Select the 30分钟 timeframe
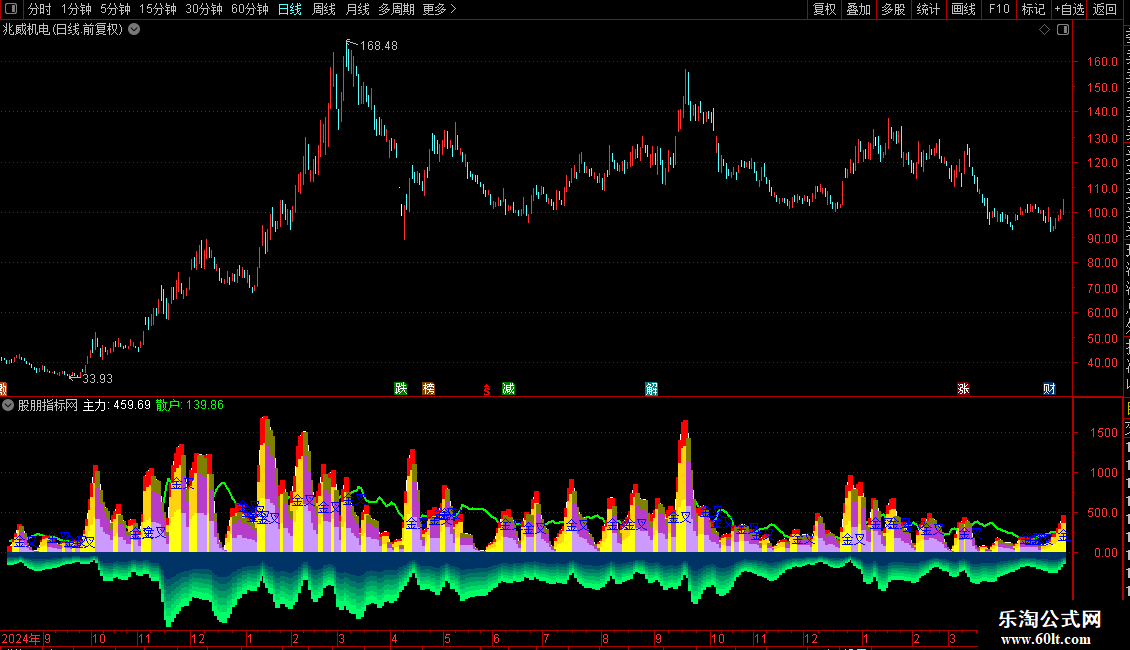 pos(204,9)
